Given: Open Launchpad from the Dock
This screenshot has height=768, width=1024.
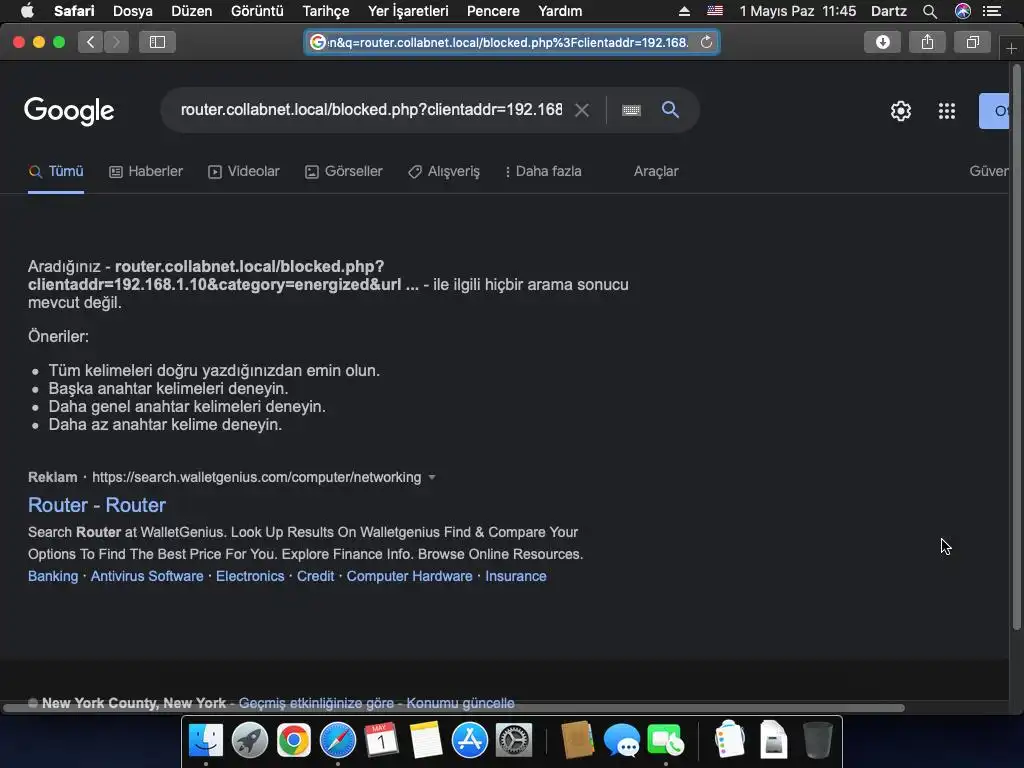Looking at the screenshot, I should [249, 741].
